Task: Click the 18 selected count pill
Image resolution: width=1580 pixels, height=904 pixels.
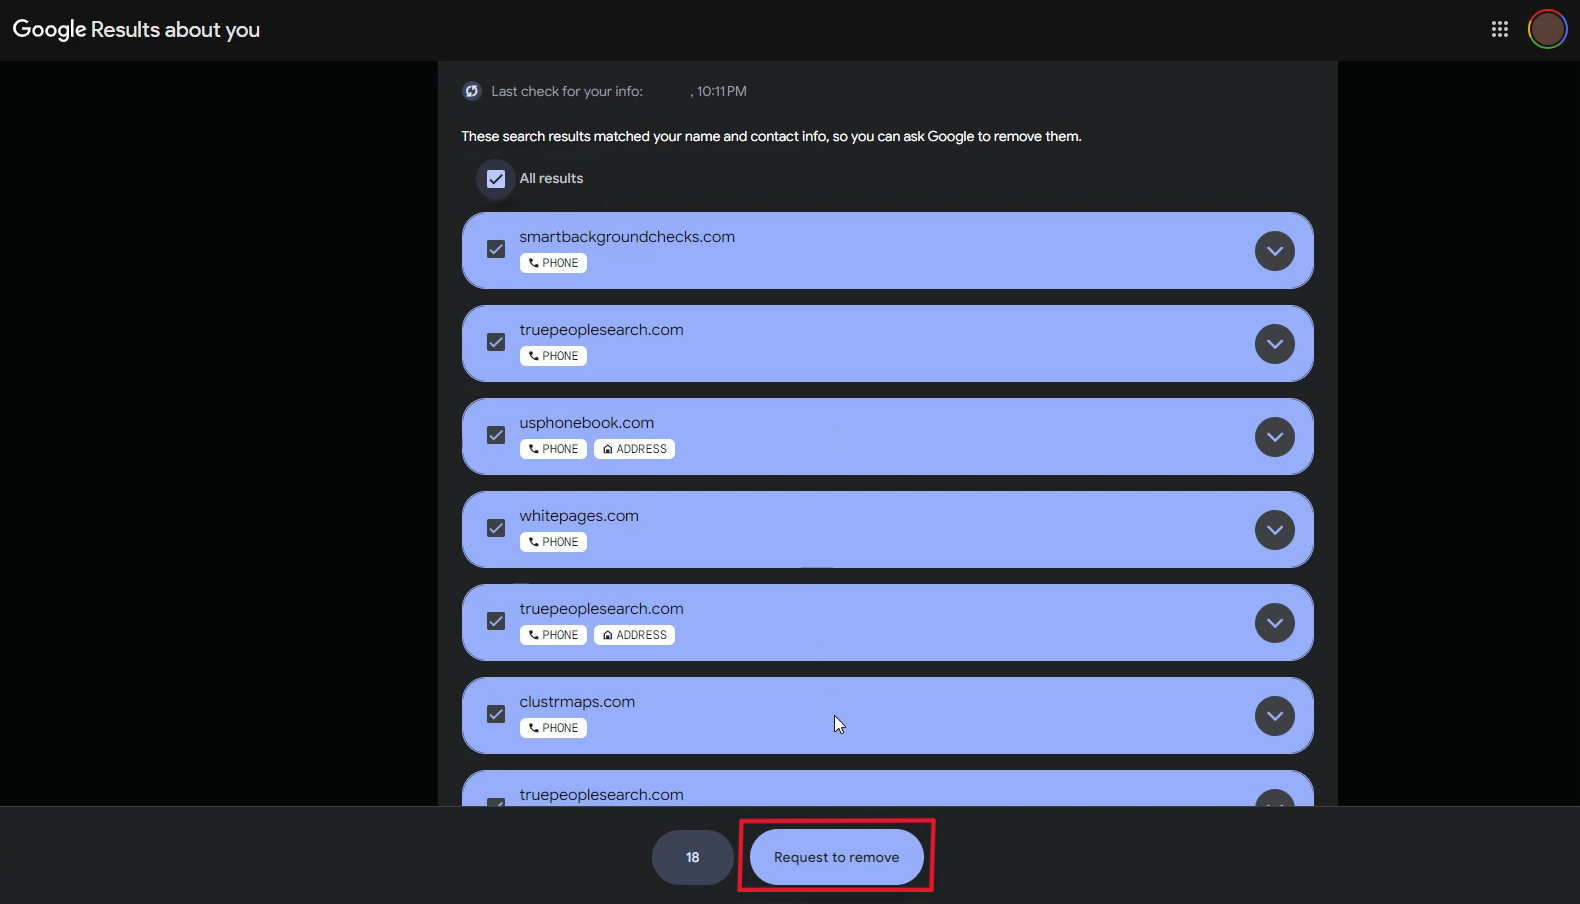Action: point(693,857)
